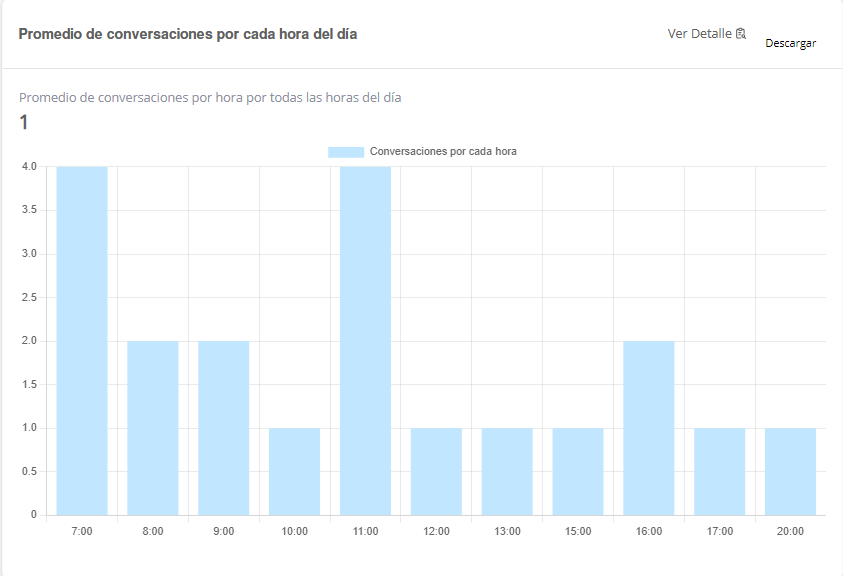This screenshot has width=843, height=576.
Task: Click the average value '1' under the subtitle
Action: click(x=24, y=123)
